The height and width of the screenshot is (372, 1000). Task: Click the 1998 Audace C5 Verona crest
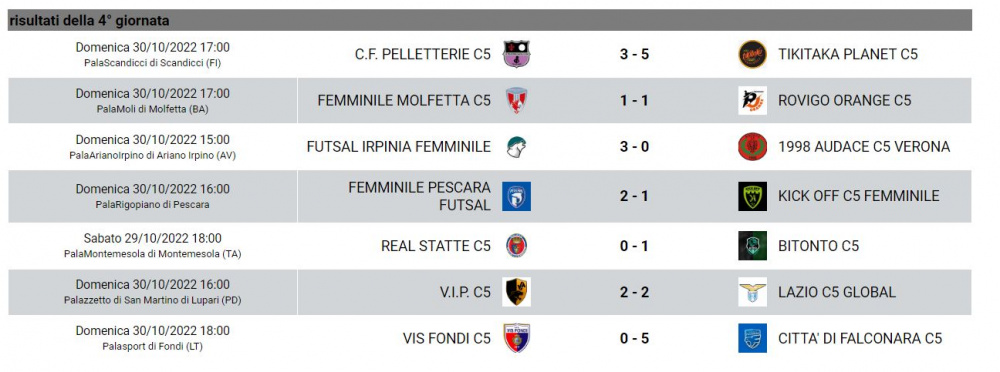[752, 147]
